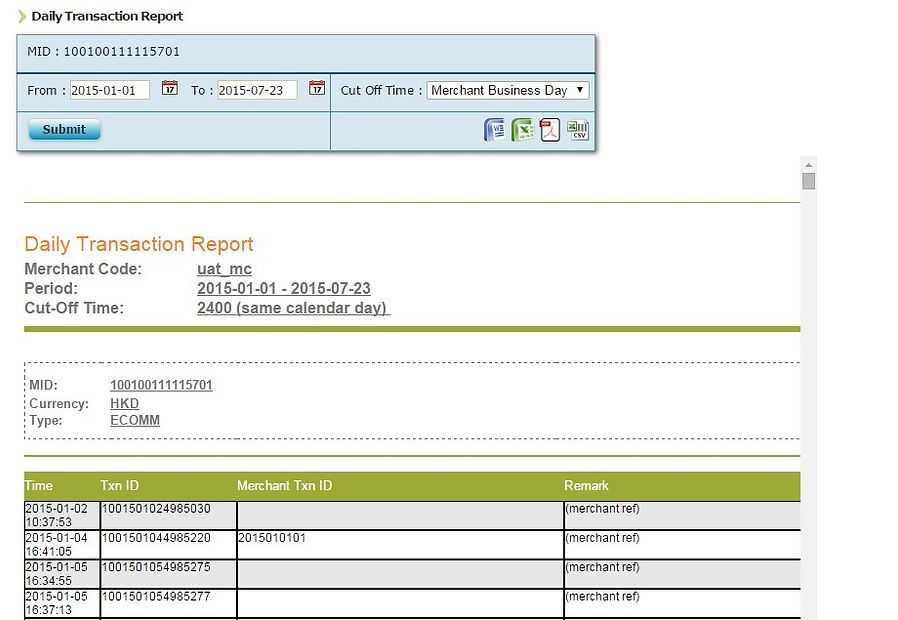Submit the report date range
The width and height of the screenshot is (898, 620).
coord(64,129)
